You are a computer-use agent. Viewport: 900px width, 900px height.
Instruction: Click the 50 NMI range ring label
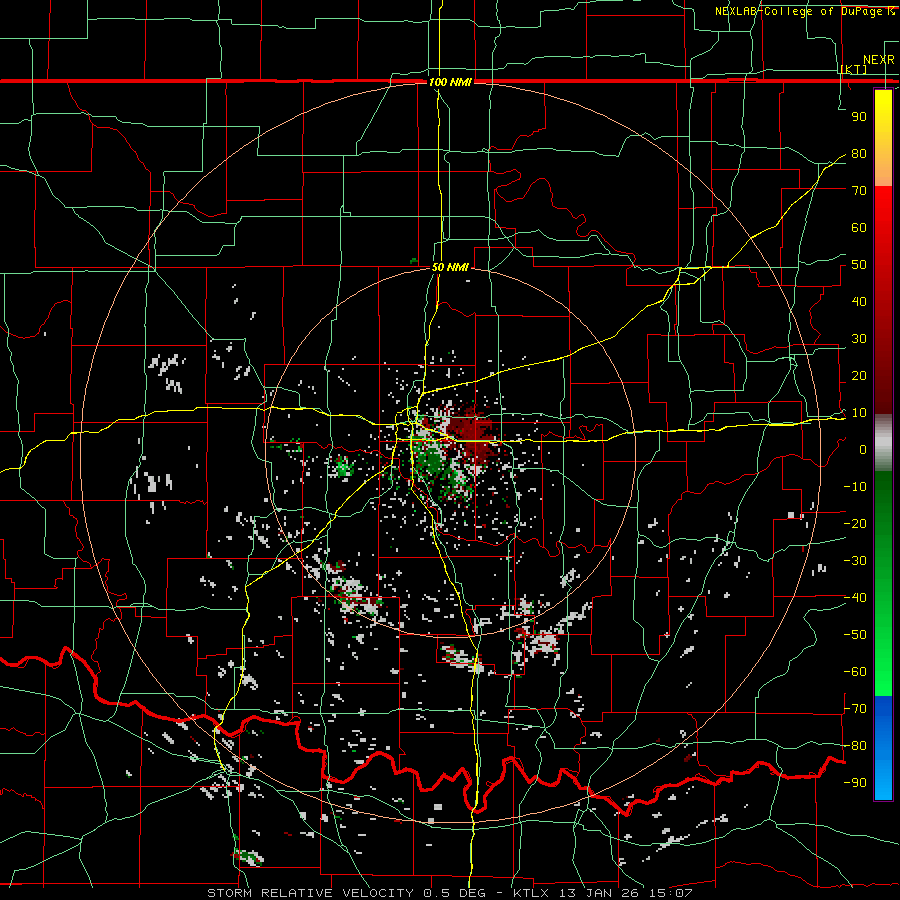point(450,267)
